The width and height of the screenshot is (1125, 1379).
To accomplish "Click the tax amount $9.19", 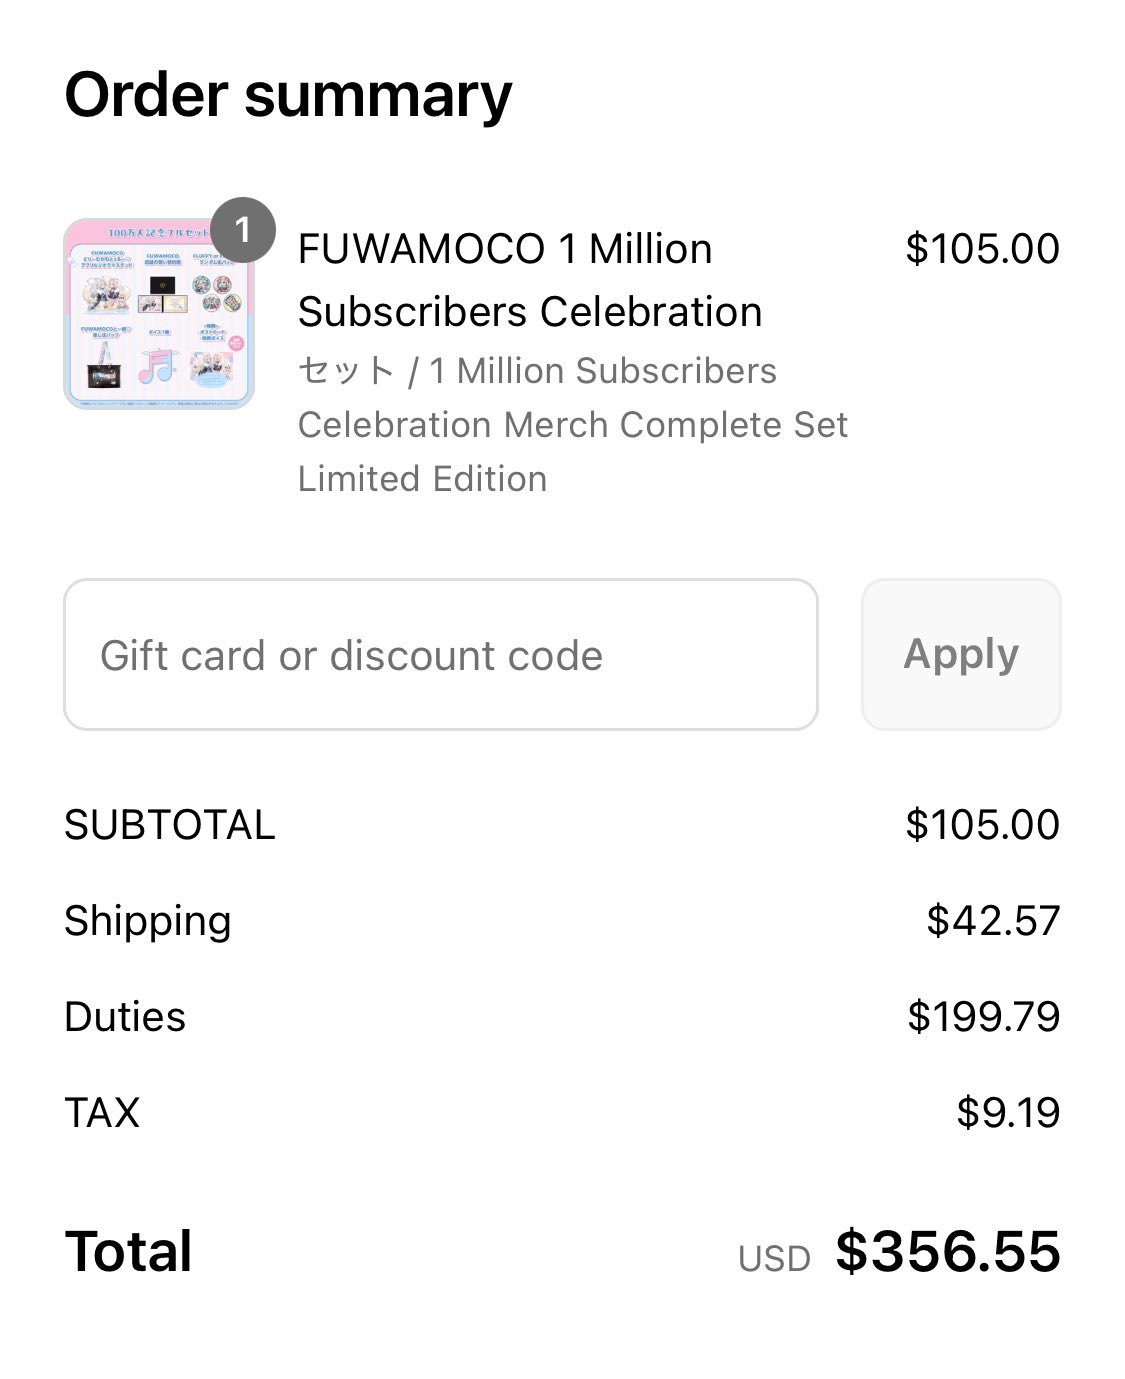I will coord(1008,1113).
